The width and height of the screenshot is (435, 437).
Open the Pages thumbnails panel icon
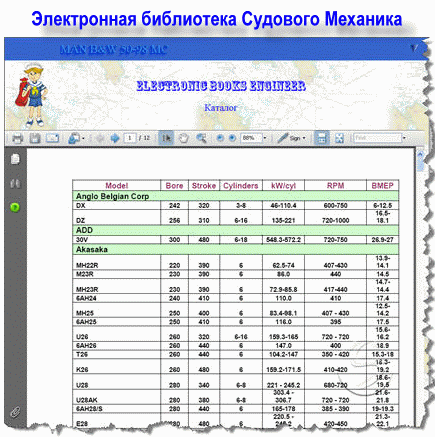15,159
